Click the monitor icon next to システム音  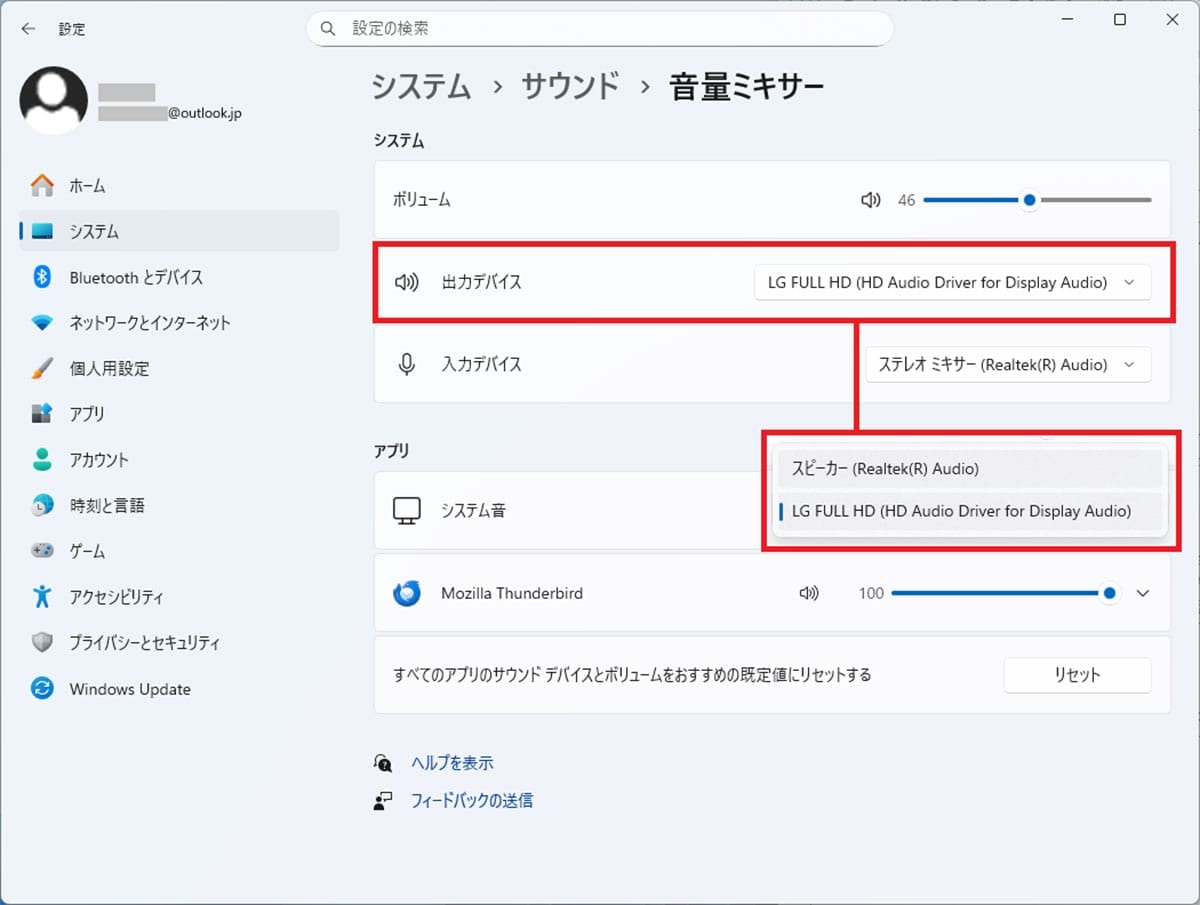click(x=406, y=510)
